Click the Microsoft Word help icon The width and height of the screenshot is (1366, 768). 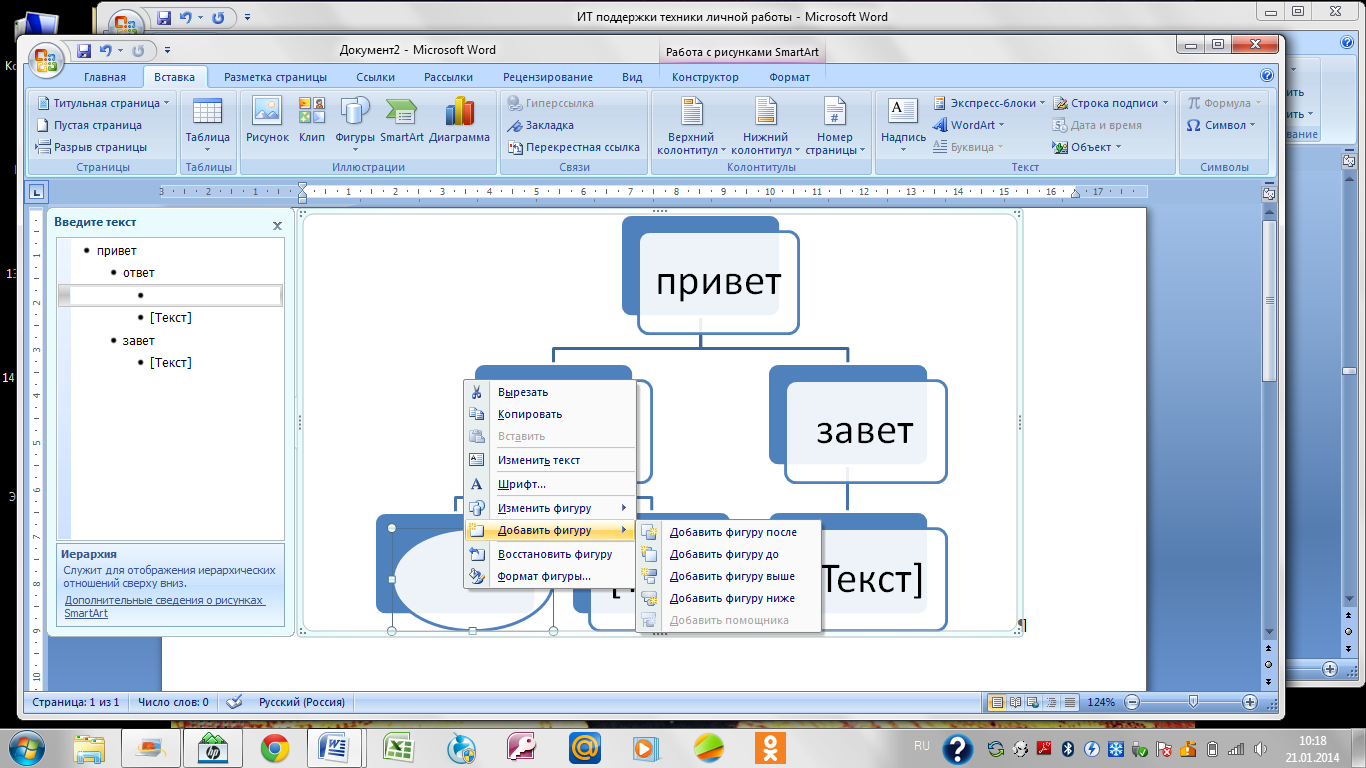pyautogui.click(x=1267, y=76)
